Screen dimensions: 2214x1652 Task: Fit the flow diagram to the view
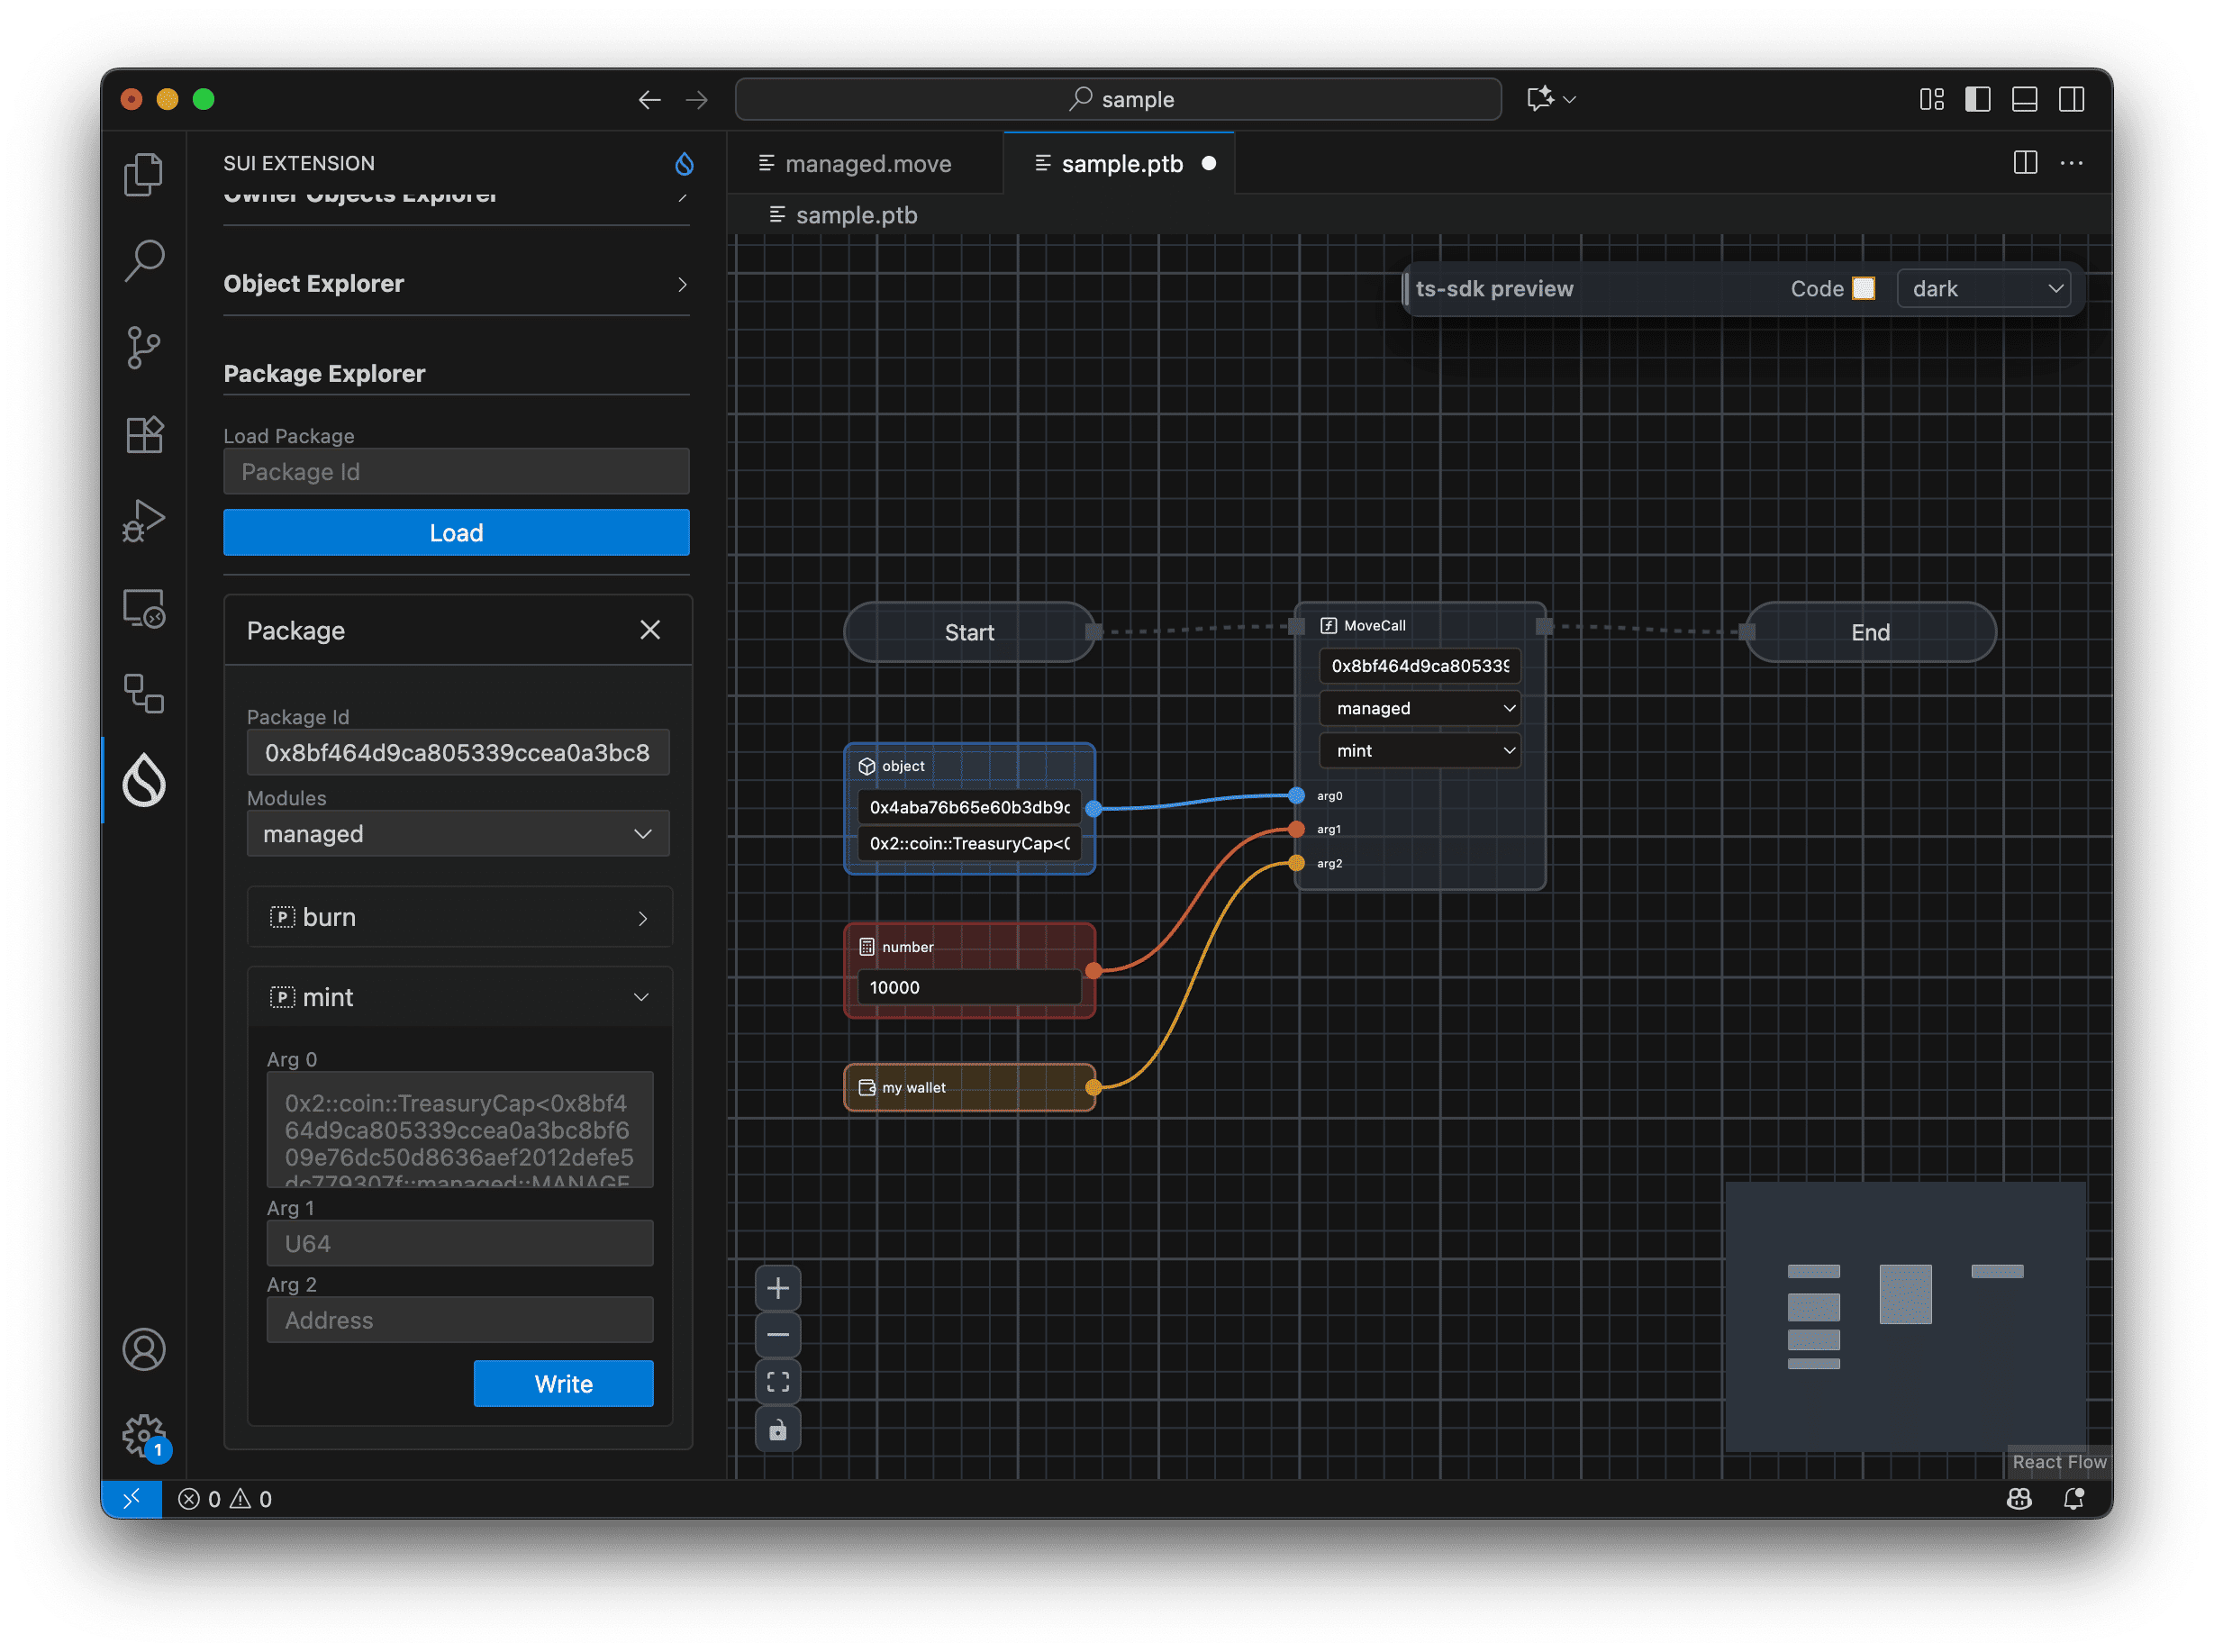click(x=778, y=1381)
